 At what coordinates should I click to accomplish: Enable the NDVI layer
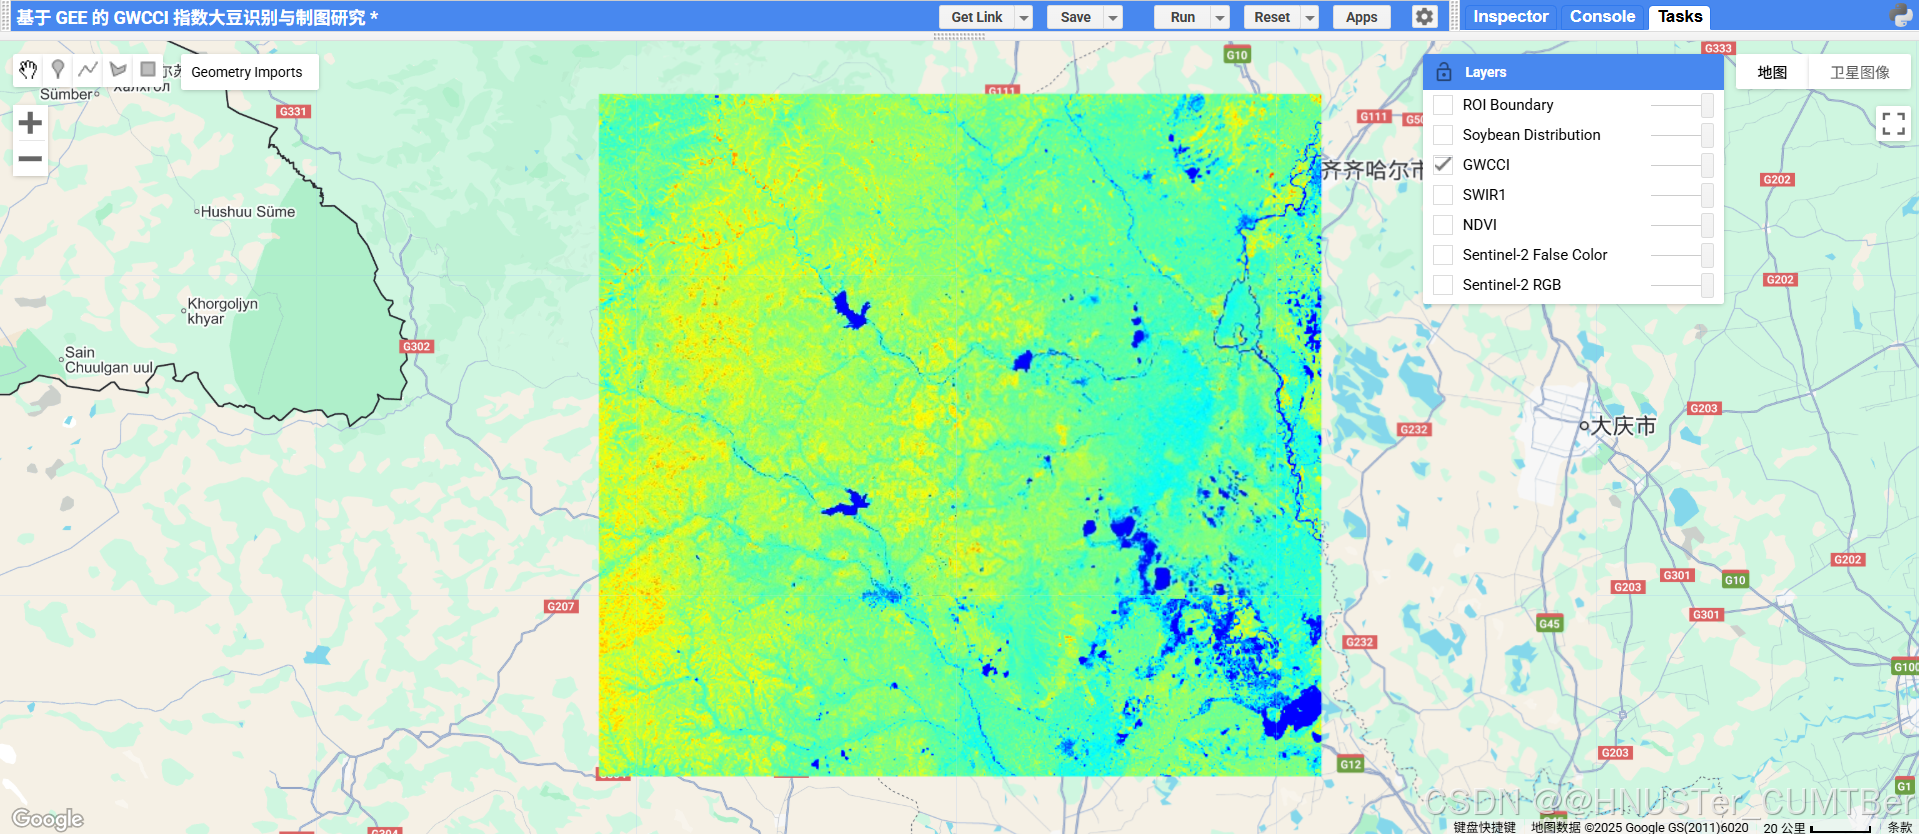(x=1443, y=225)
